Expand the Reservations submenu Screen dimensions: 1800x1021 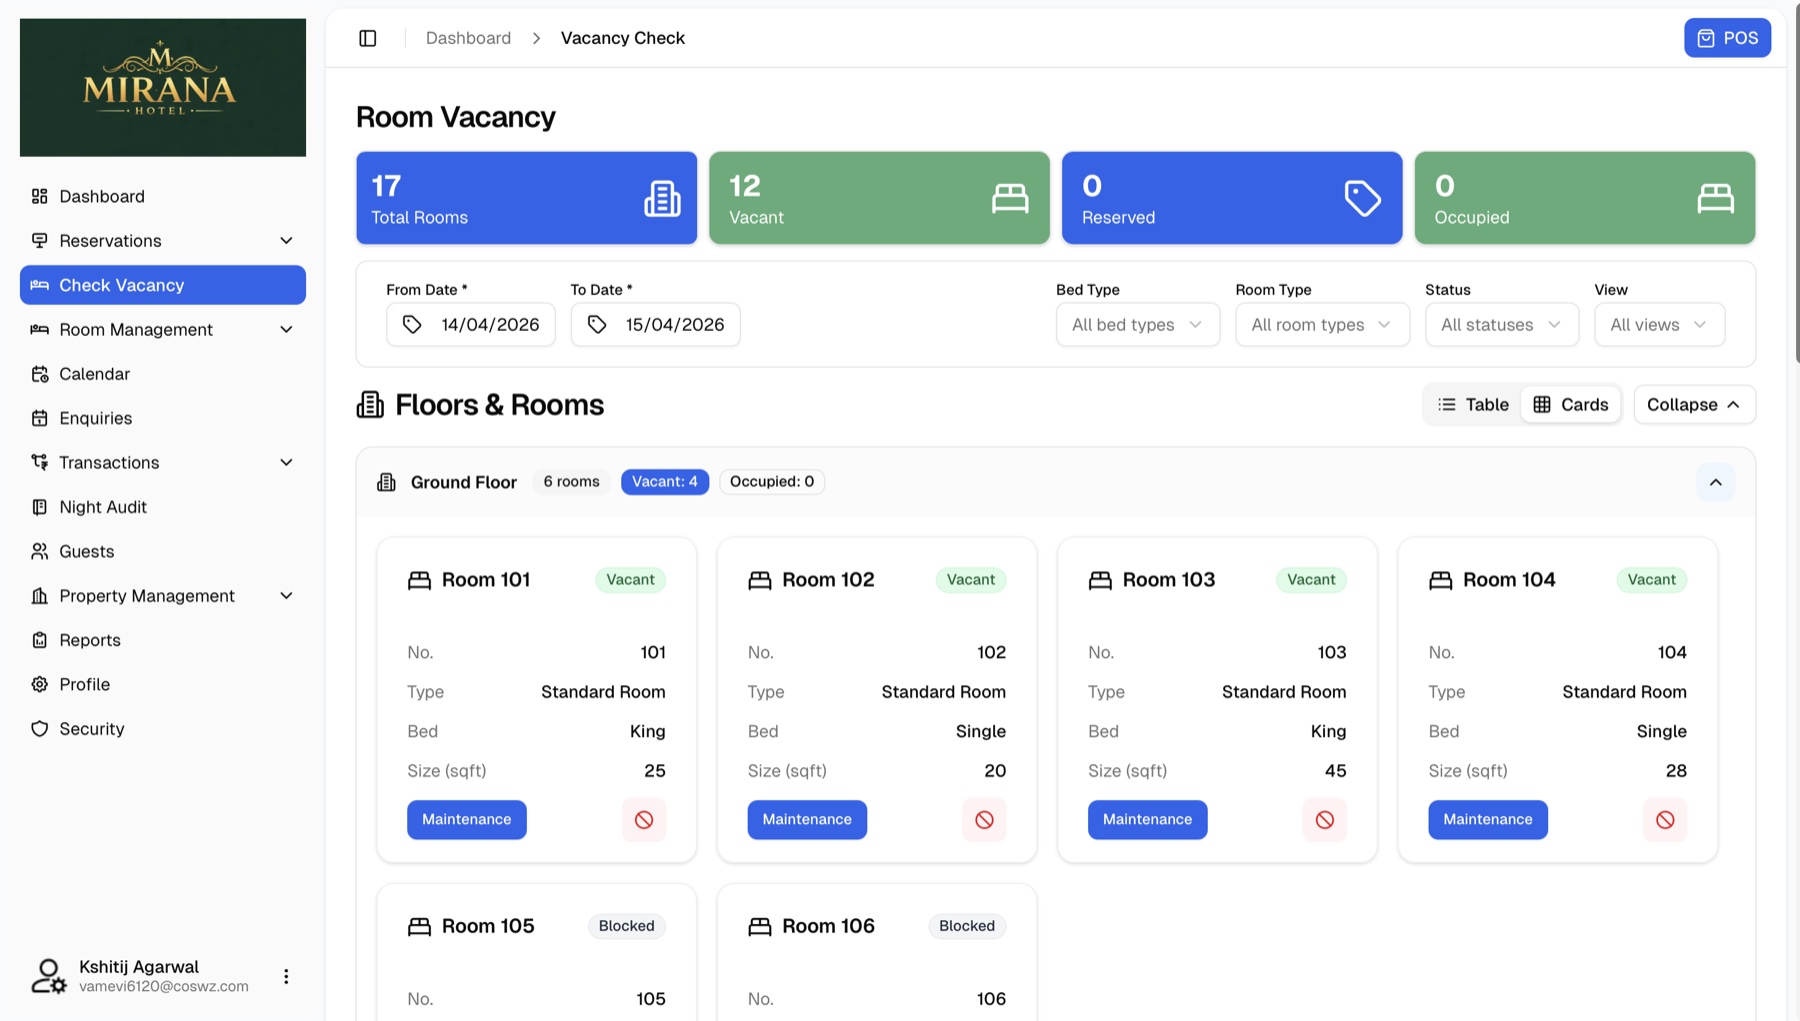click(x=286, y=240)
